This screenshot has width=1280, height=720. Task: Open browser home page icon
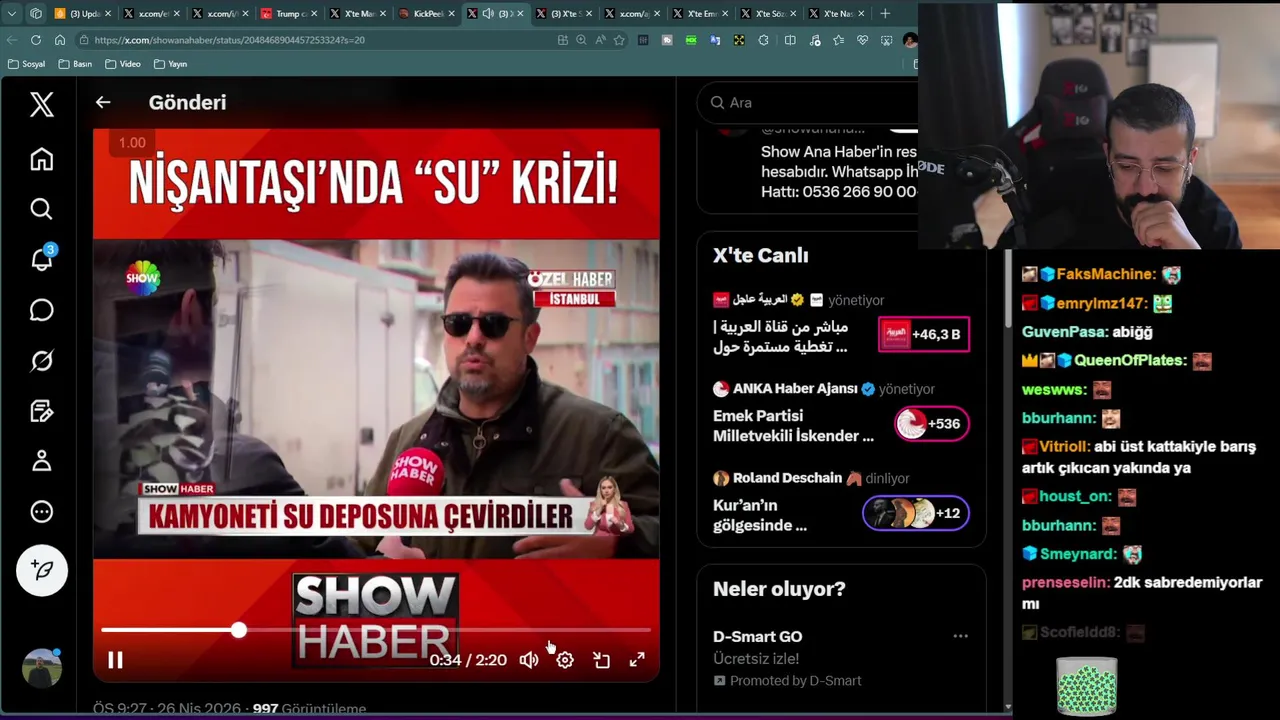[x=60, y=40]
